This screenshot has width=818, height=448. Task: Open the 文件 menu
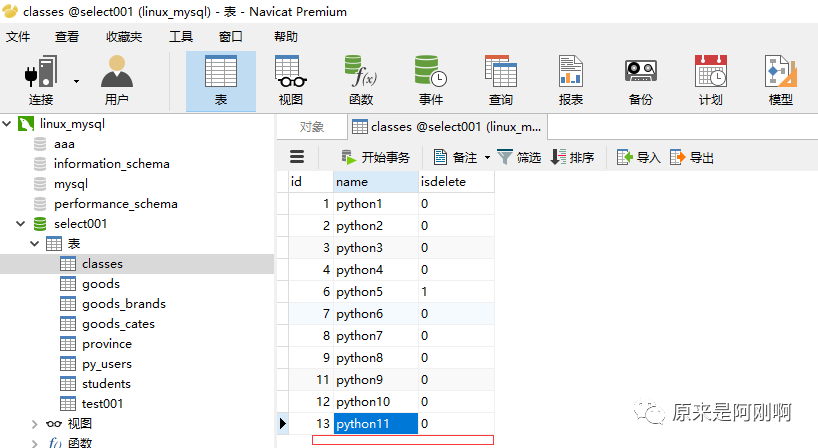pos(18,37)
